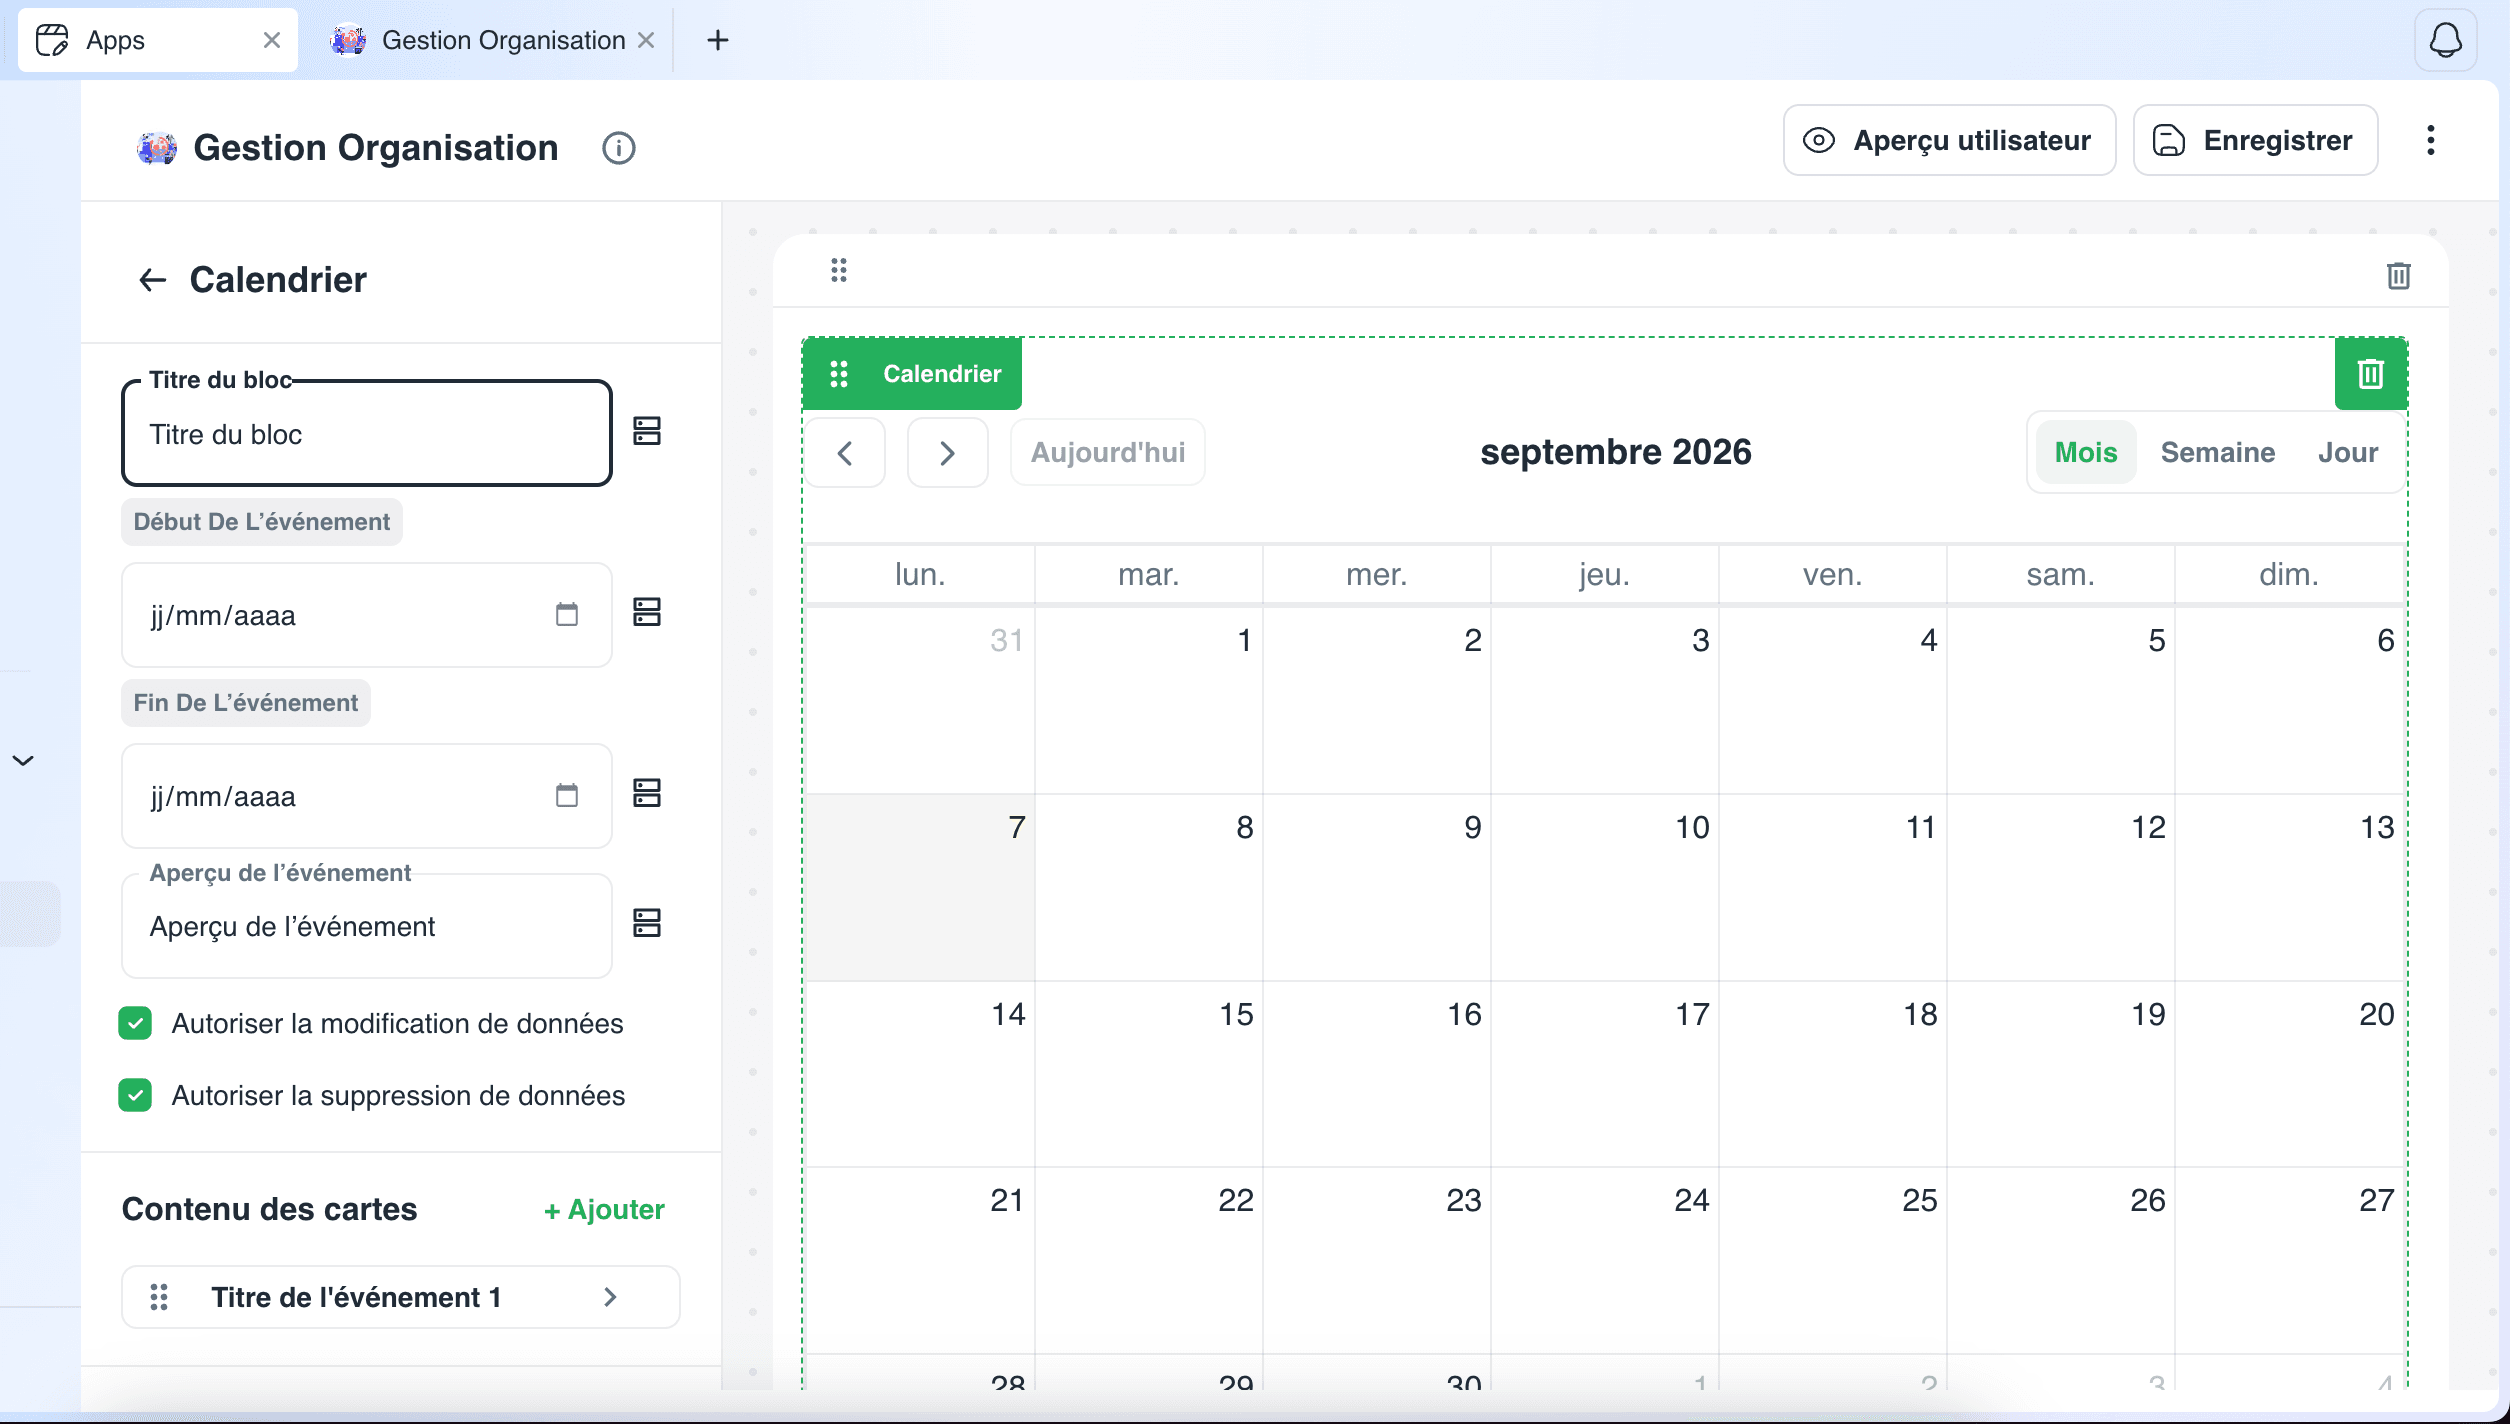Screen dimensions: 2510x1424
Task: Click the data binding icon for Fin de l'événement
Action: click(647, 793)
